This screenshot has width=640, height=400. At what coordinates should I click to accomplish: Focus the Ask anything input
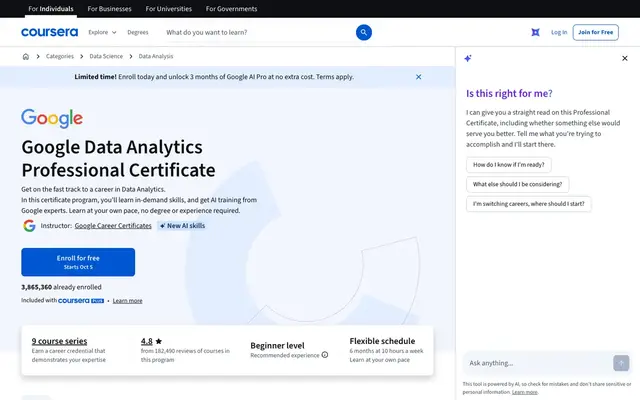[537, 363]
